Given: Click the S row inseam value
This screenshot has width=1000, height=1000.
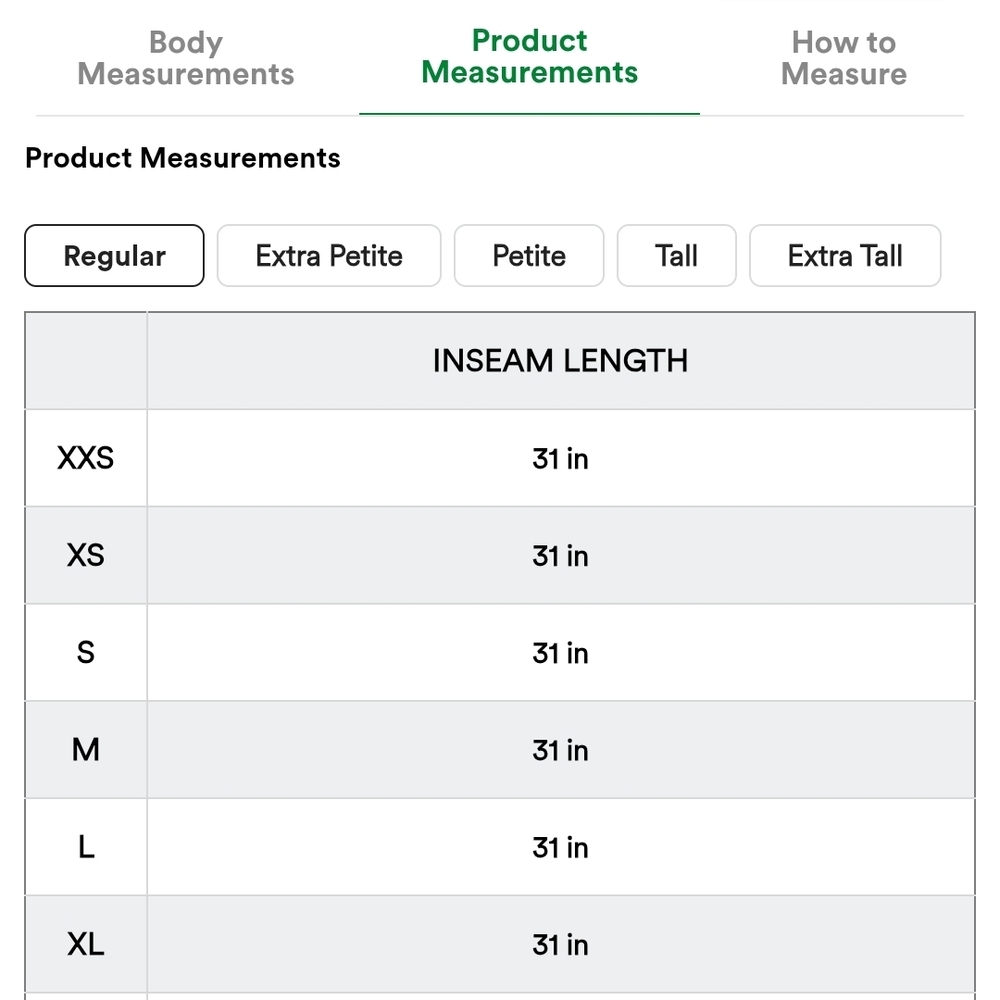Looking at the screenshot, I should coord(560,653).
